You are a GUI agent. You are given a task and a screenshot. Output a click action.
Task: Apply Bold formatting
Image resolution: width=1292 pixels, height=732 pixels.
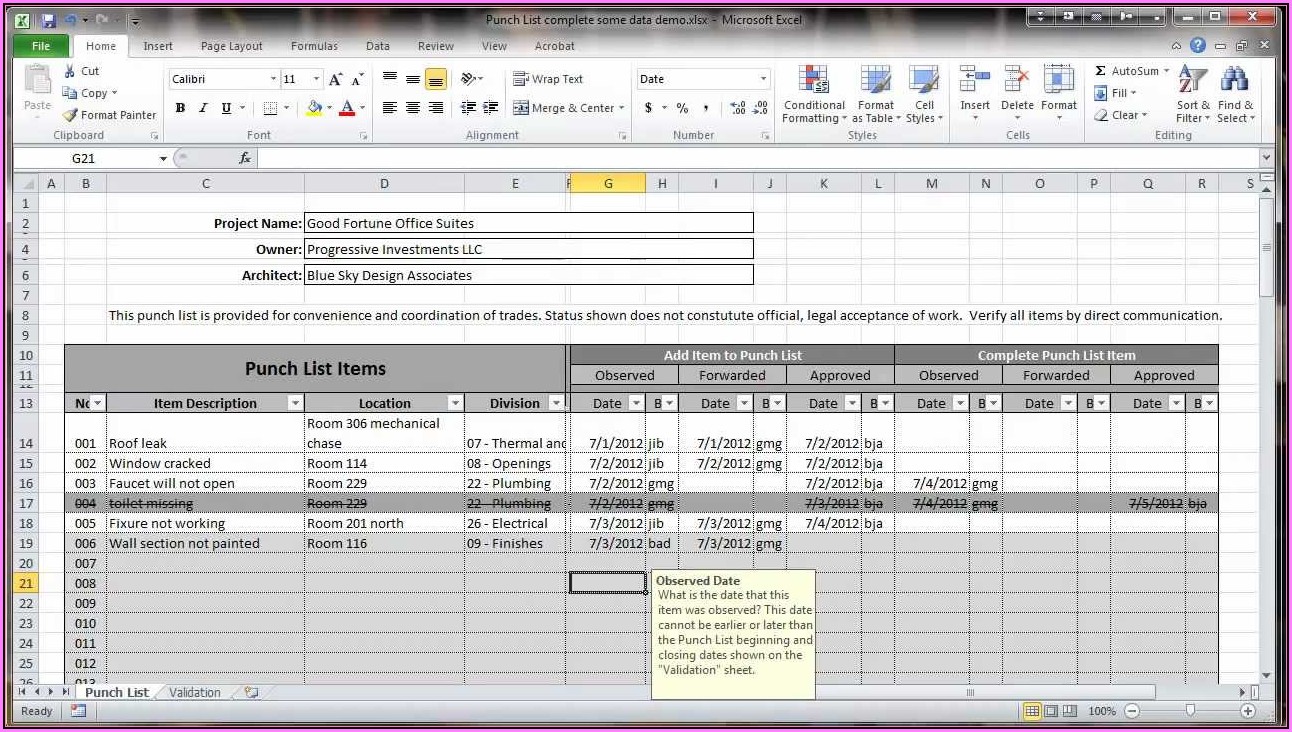tap(180, 108)
